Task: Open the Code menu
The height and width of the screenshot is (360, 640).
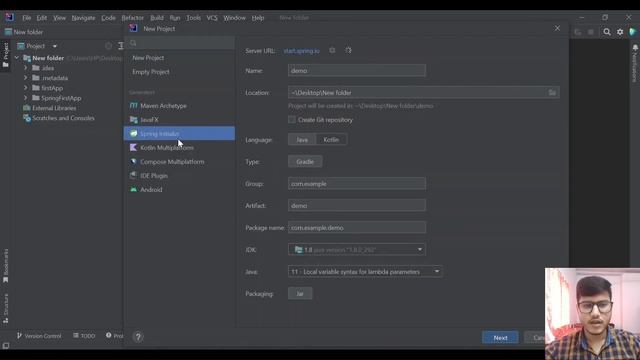Action: (x=108, y=18)
